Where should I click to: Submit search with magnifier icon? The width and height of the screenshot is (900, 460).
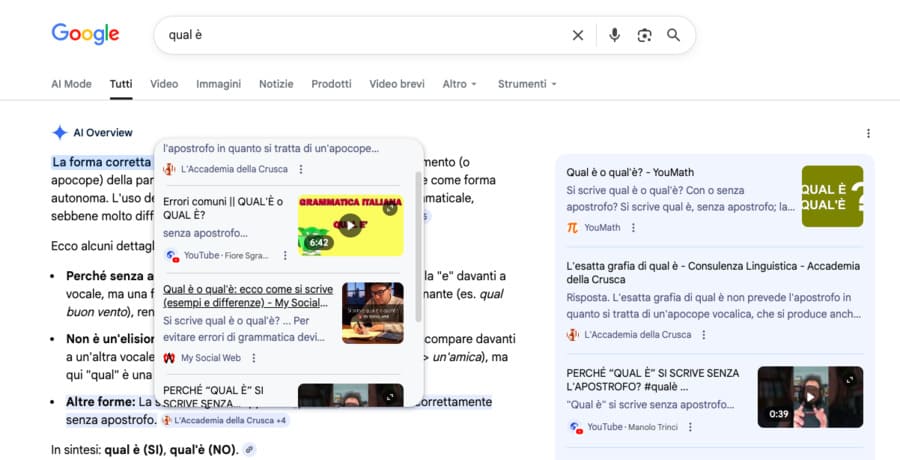[x=673, y=35]
